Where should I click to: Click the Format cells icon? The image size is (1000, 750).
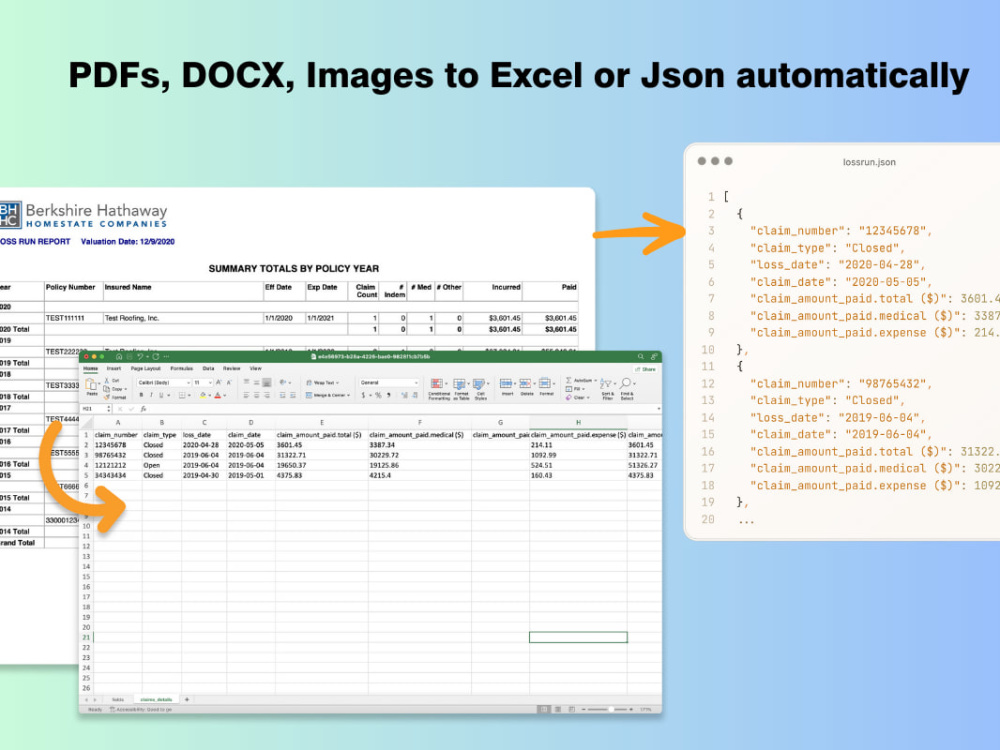[545, 383]
